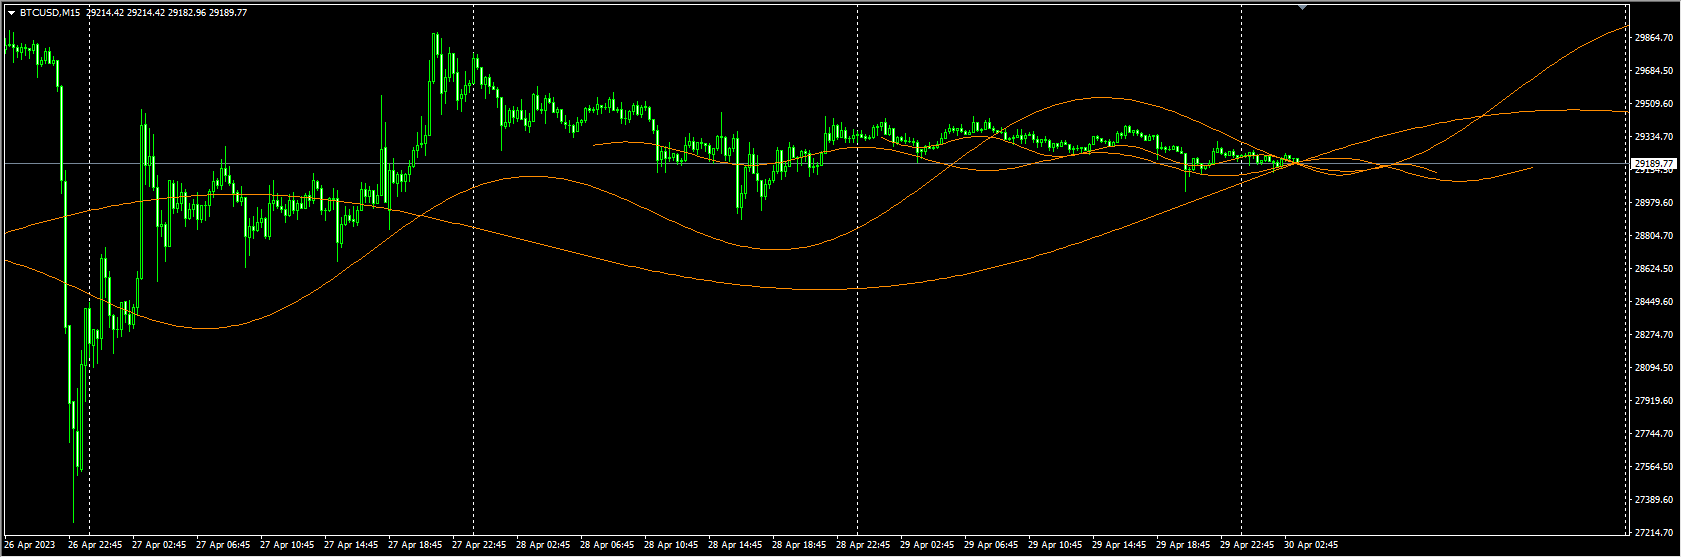Click the 26 Apr 2023 time axis label
1682x558 pixels.
pos(30,546)
